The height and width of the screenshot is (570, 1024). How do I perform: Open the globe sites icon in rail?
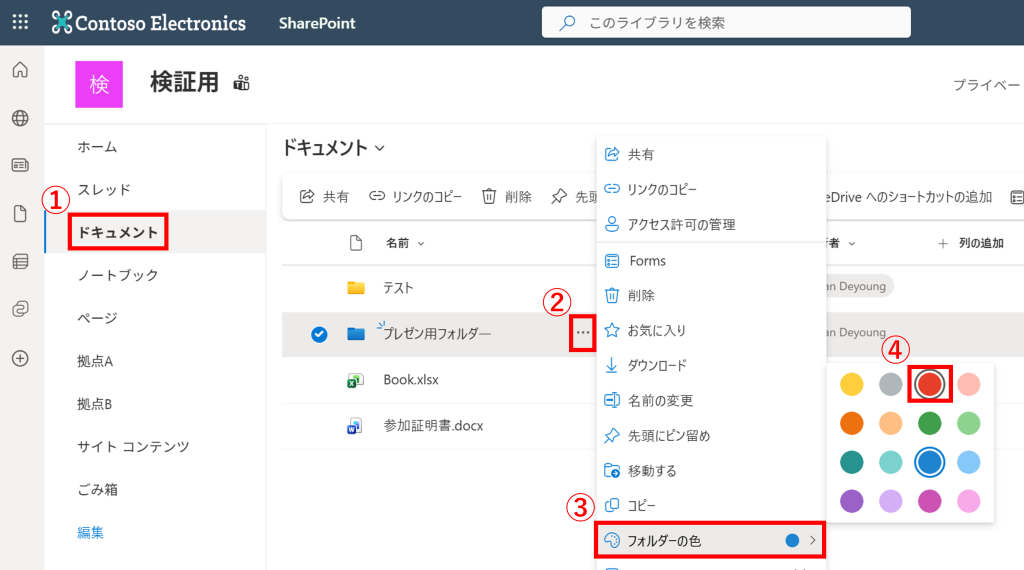[x=20, y=118]
